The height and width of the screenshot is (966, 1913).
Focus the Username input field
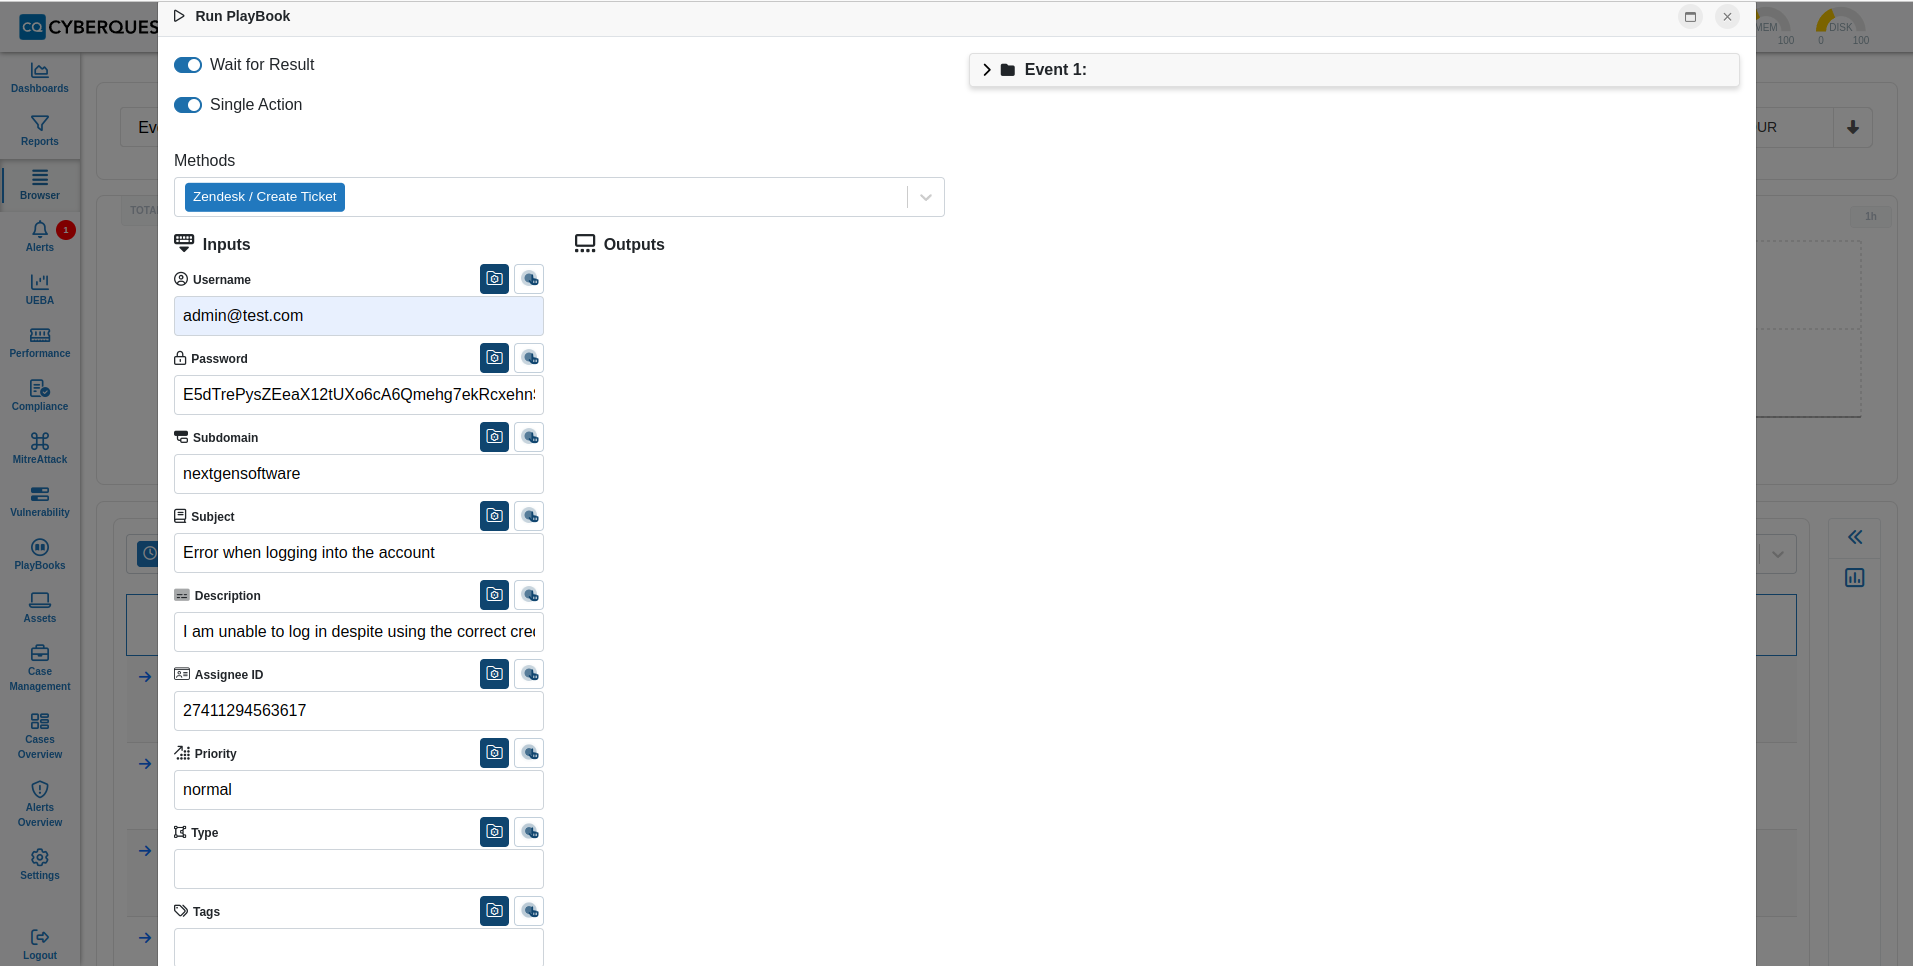[359, 316]
